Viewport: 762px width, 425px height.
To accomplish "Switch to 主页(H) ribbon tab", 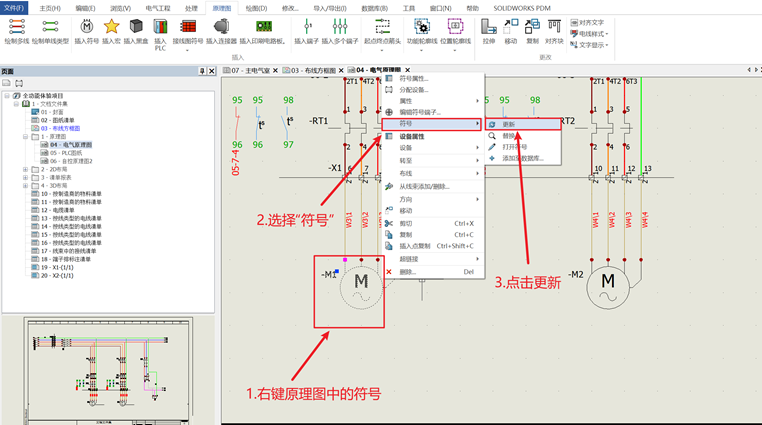I will point(50,8).
